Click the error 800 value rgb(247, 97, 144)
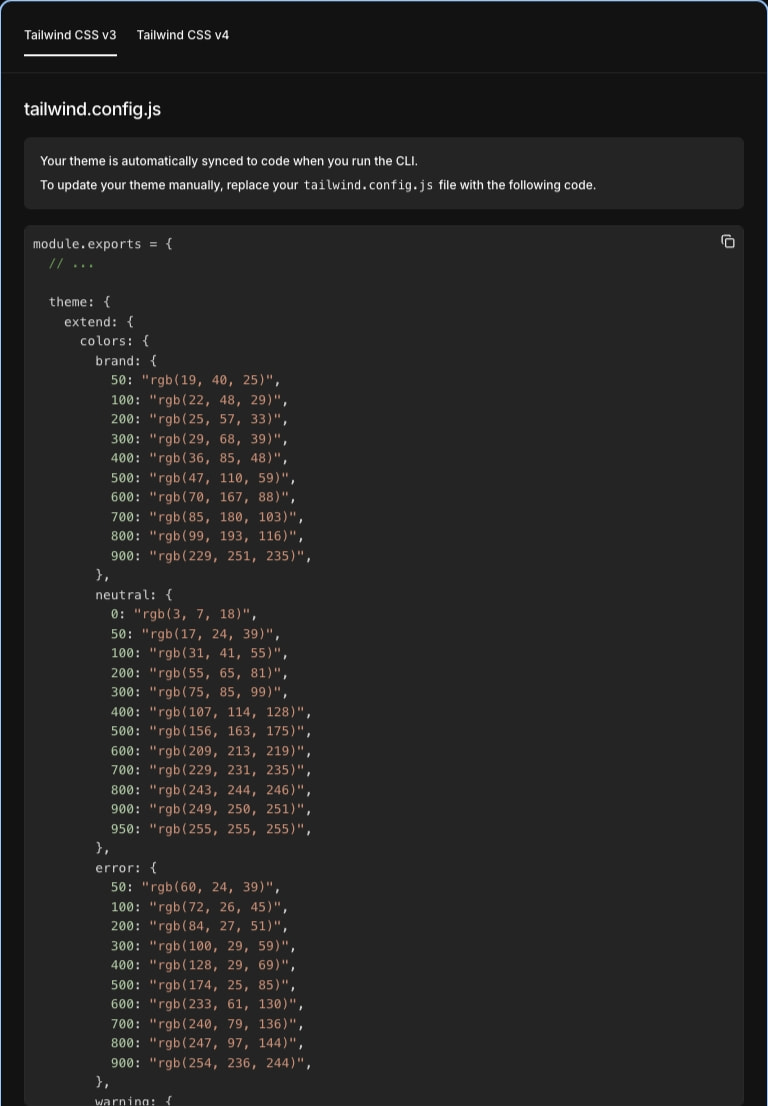The width and height of the screenshot is (768, 1106). point(222,1043)
